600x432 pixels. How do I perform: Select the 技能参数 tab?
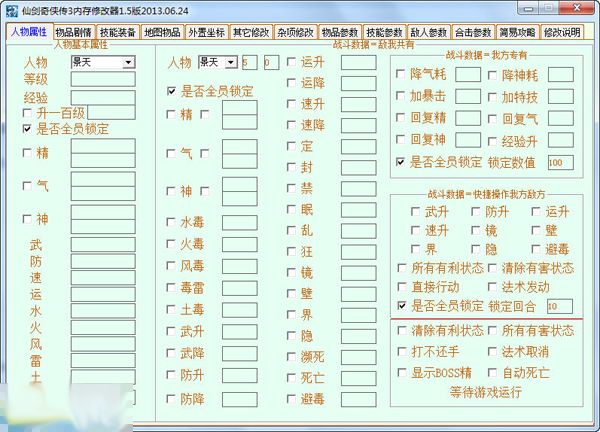(384, 33)
